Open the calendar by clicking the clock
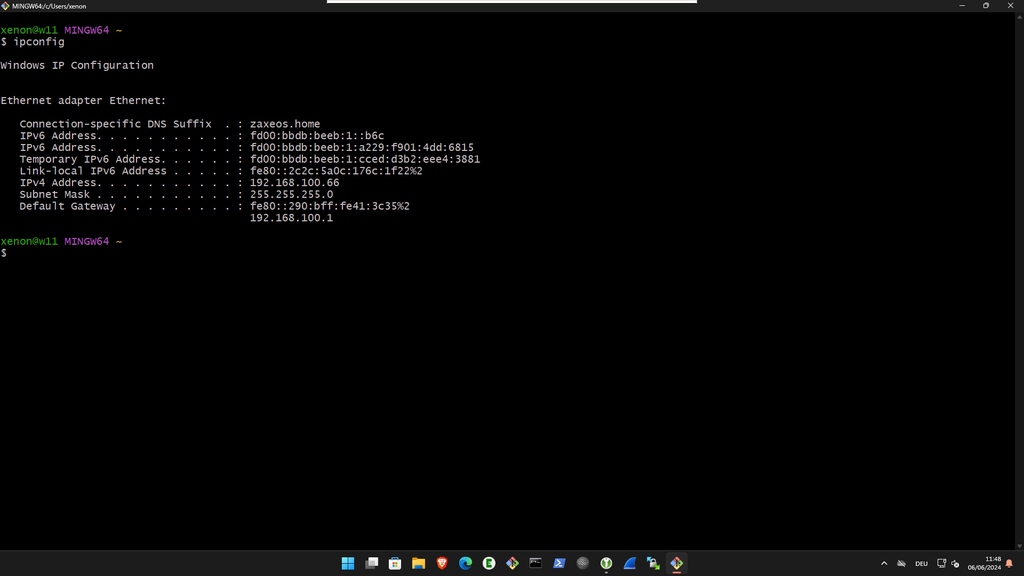This screenshot has height=576, width=1024. pos(985,563)
